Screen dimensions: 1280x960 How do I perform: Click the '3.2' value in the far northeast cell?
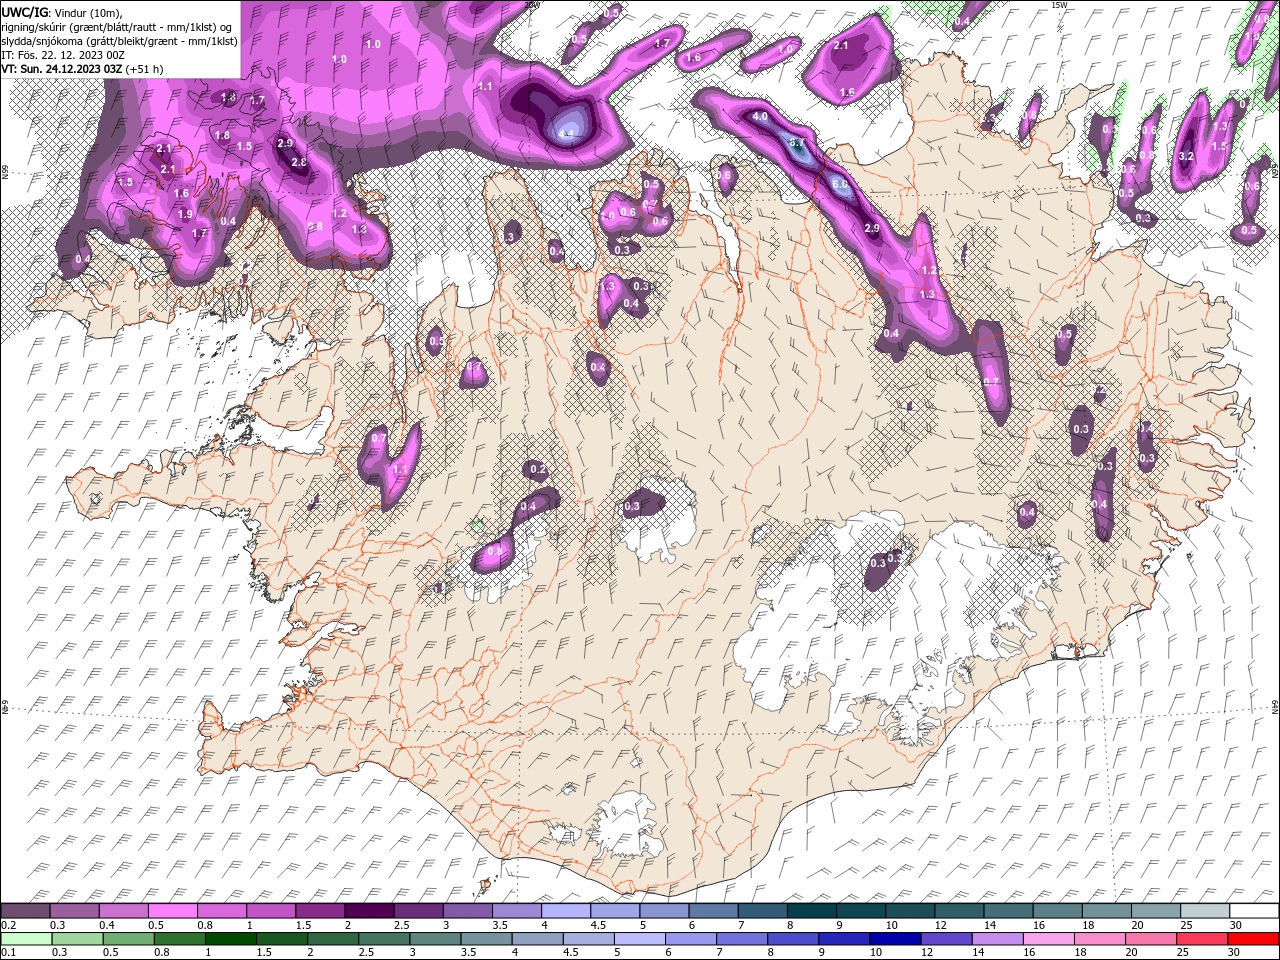coord(1187,157)
